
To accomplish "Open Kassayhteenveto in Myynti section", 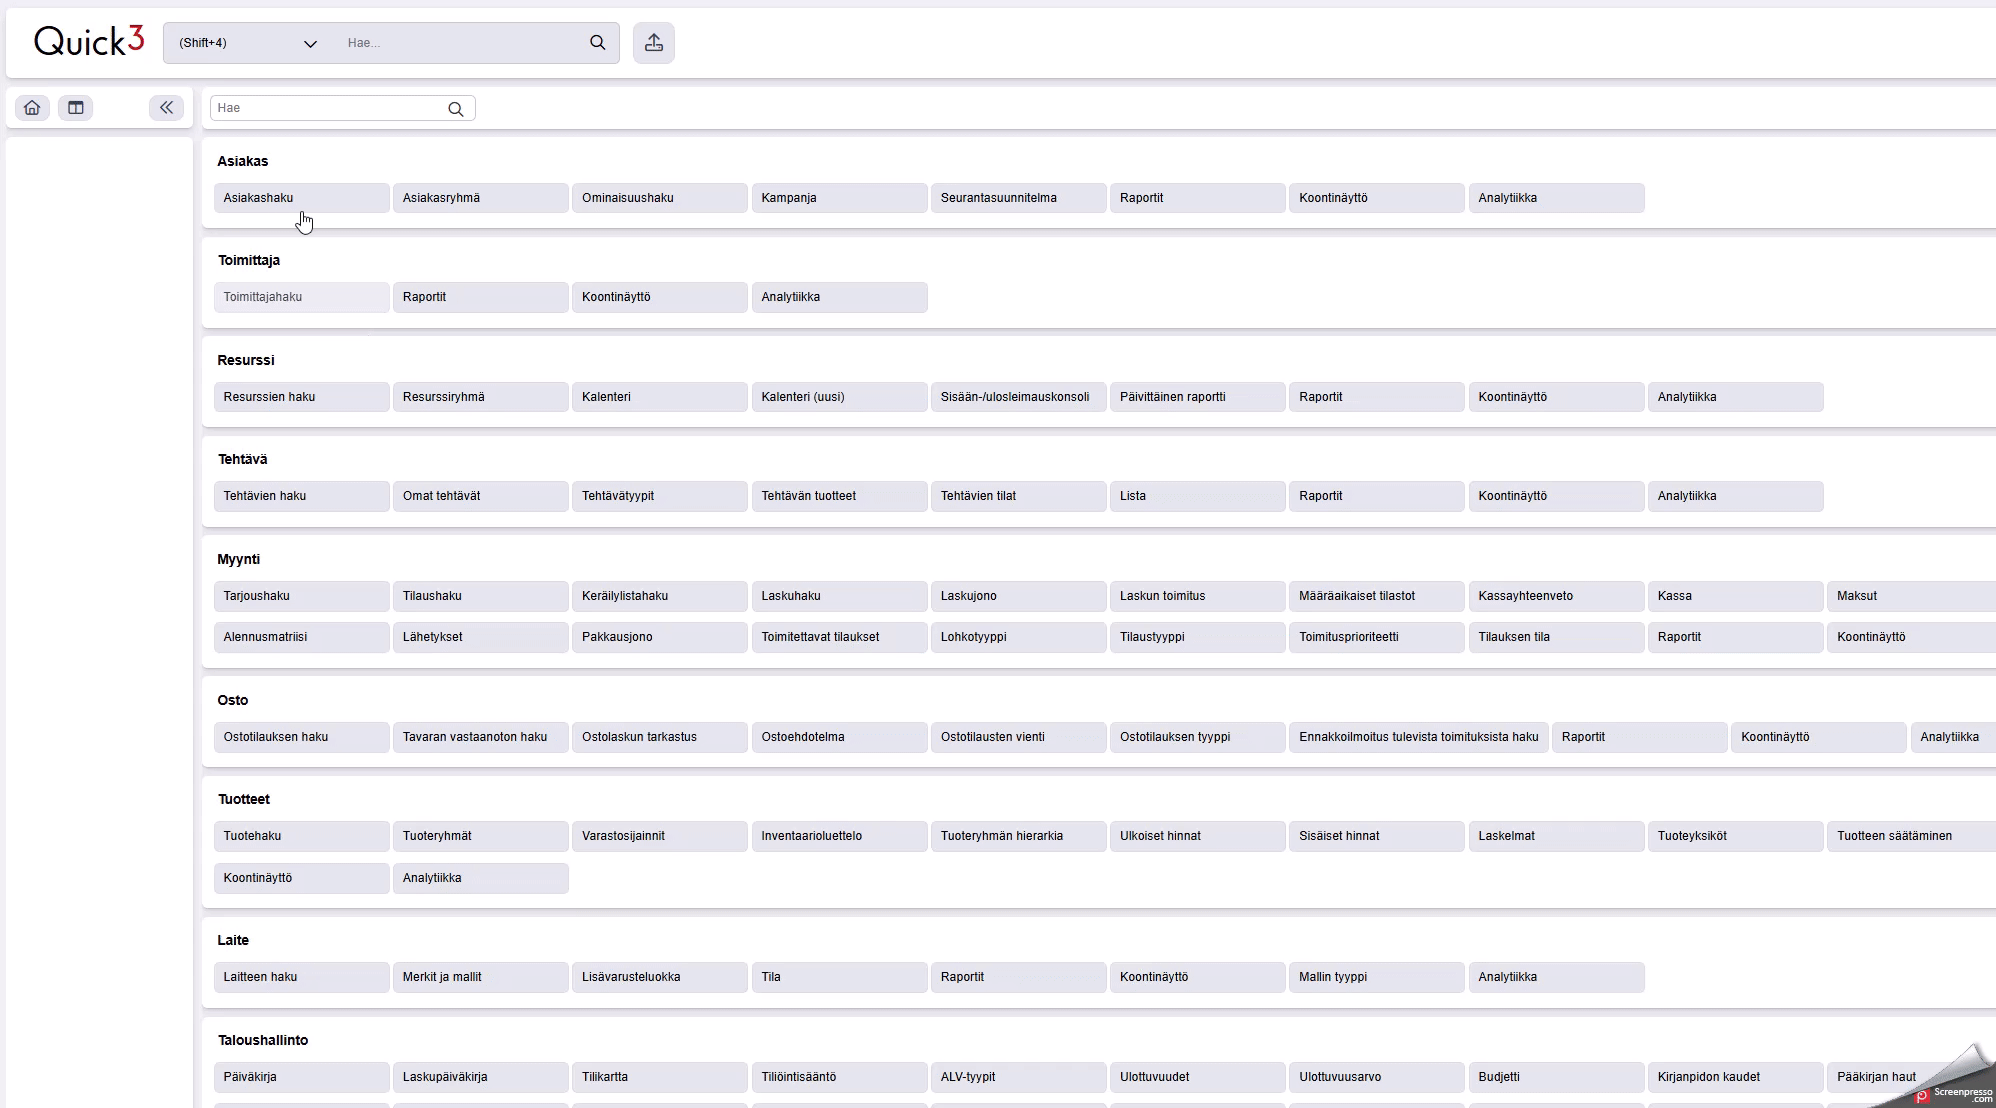I will pyautogui.click(x=1555, y=596).
